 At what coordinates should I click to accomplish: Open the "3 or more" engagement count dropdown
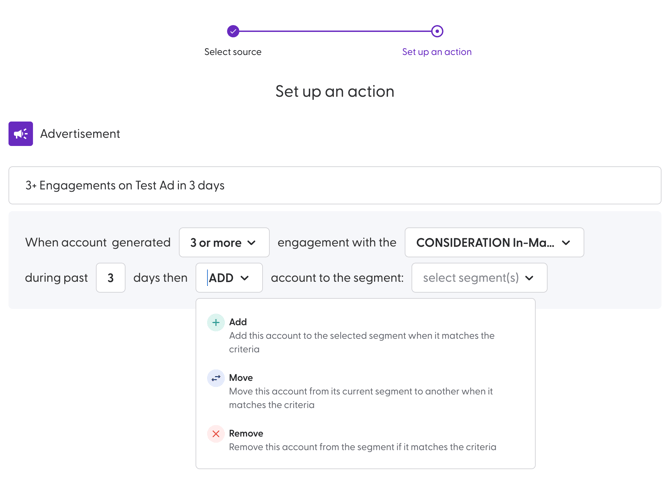224,243
